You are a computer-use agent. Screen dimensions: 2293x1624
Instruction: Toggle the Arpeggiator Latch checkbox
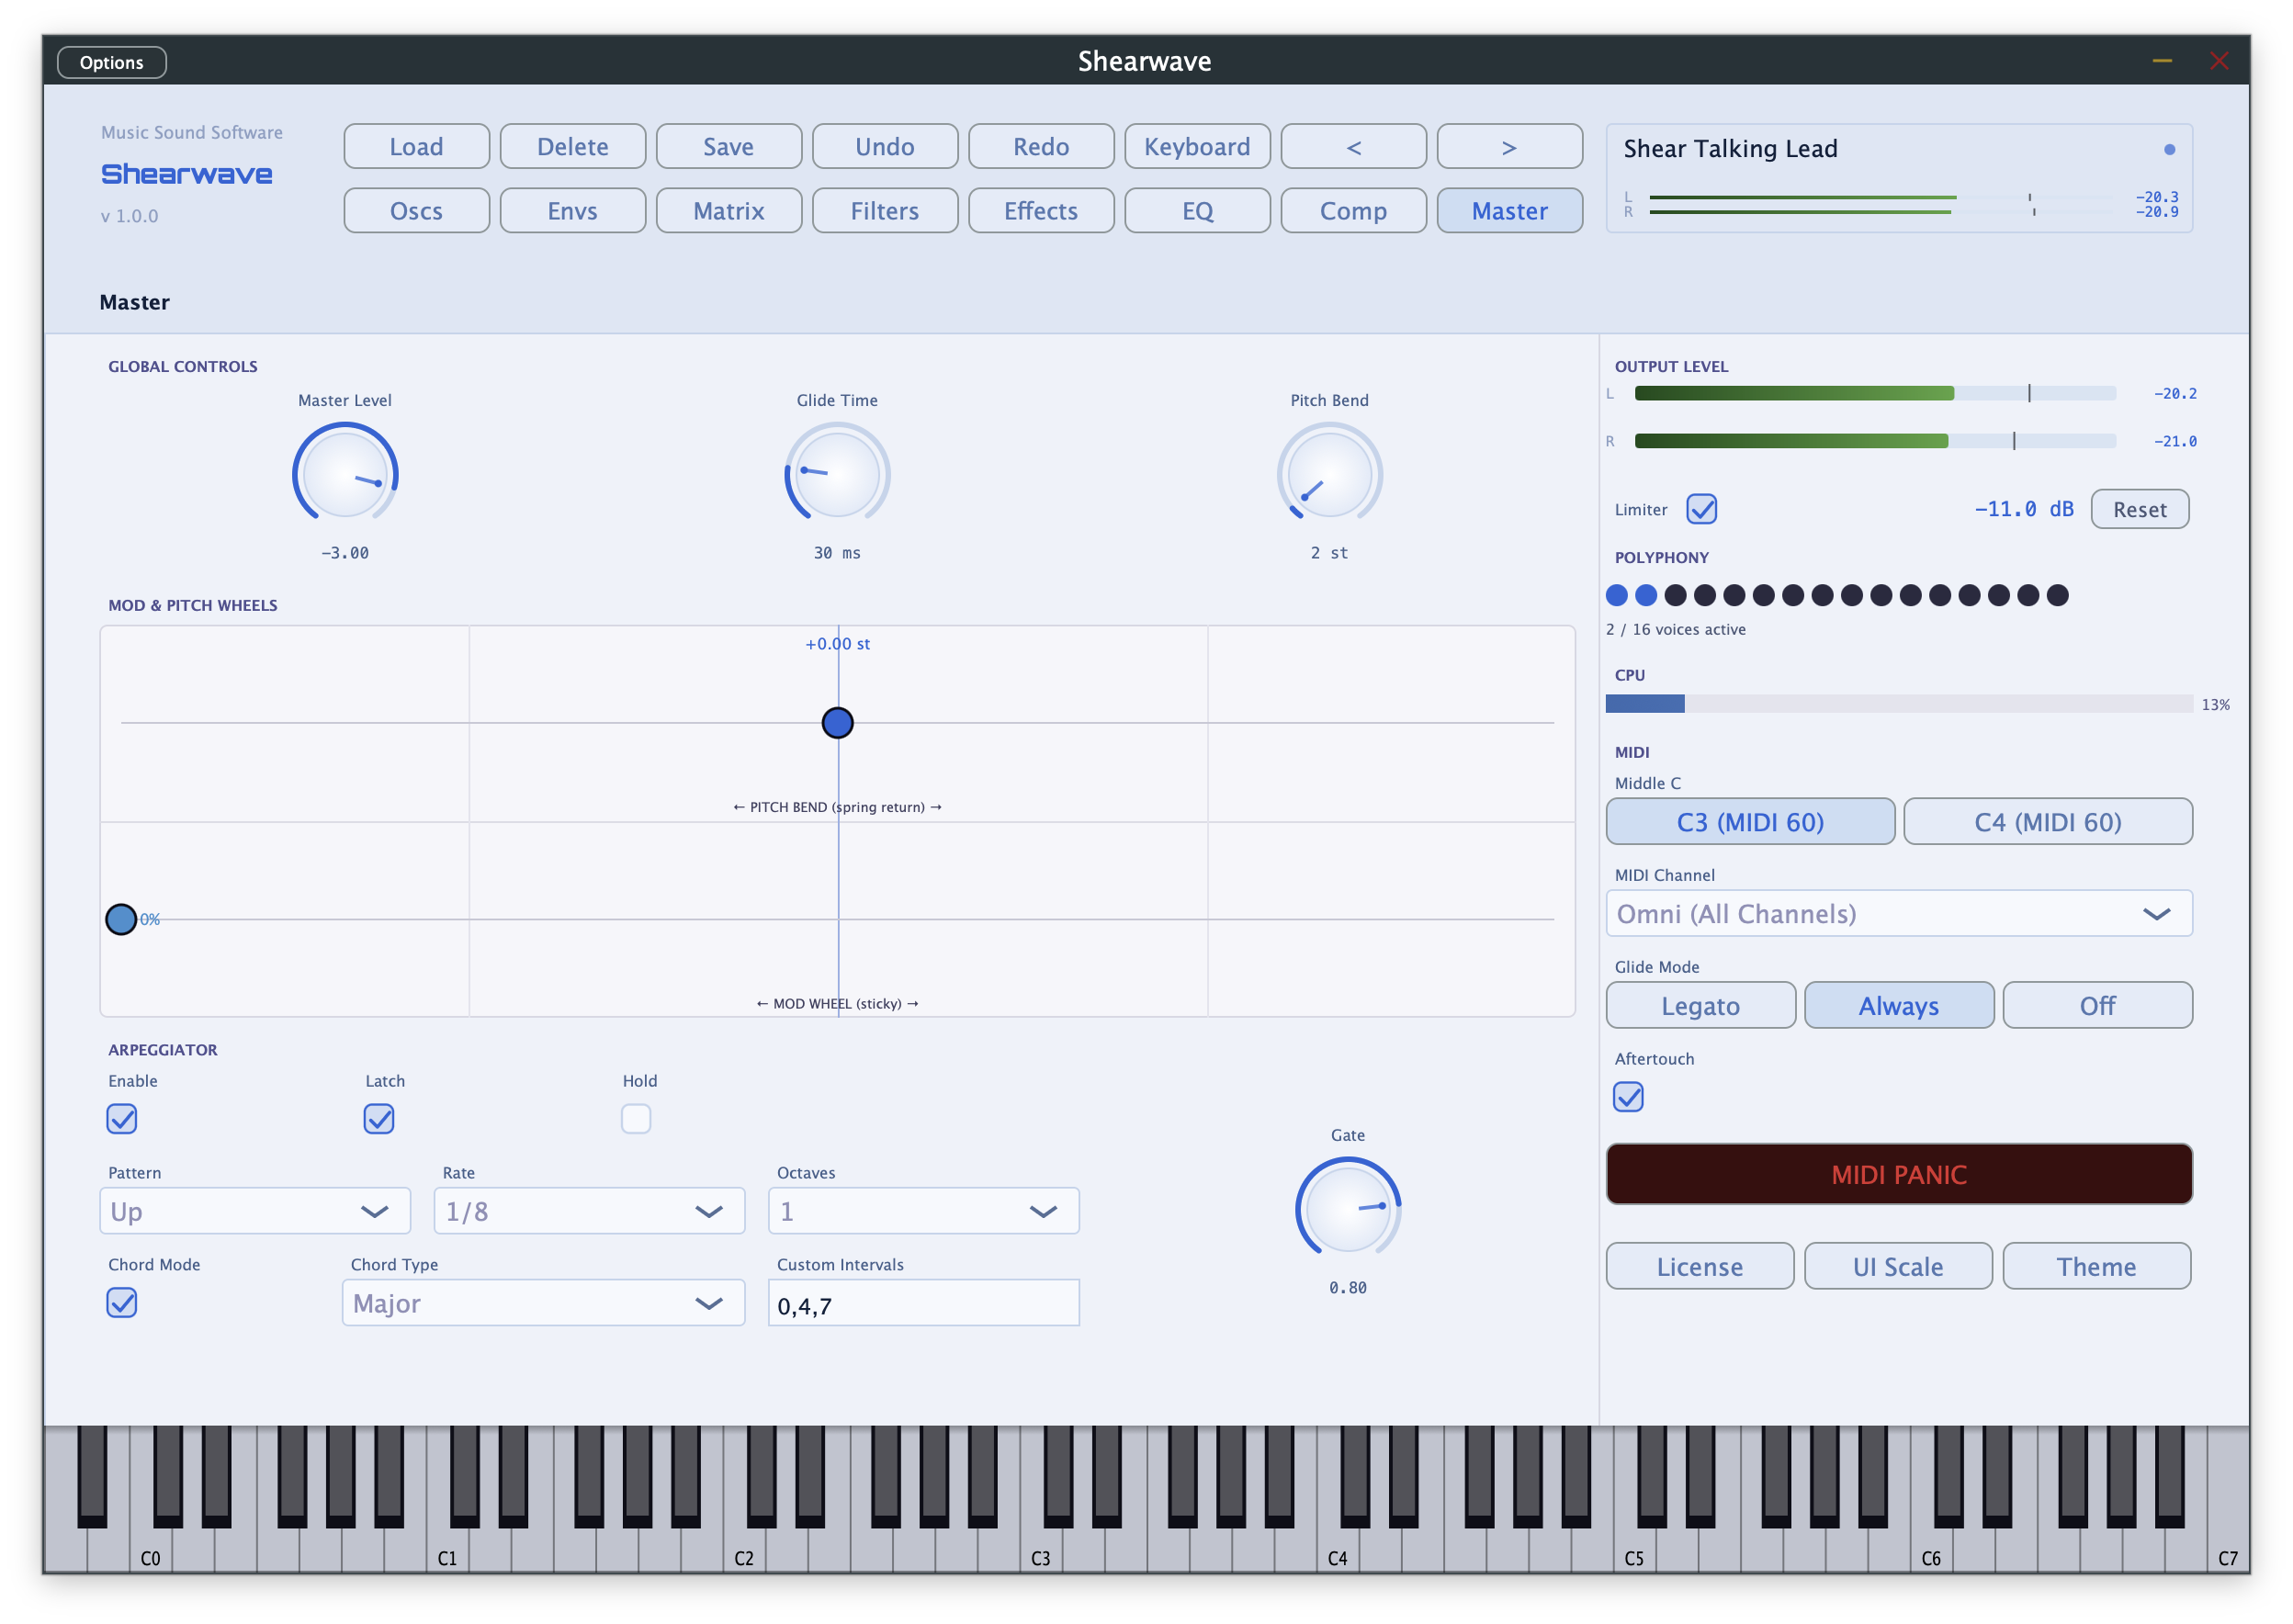click(x=379, y=1118)
